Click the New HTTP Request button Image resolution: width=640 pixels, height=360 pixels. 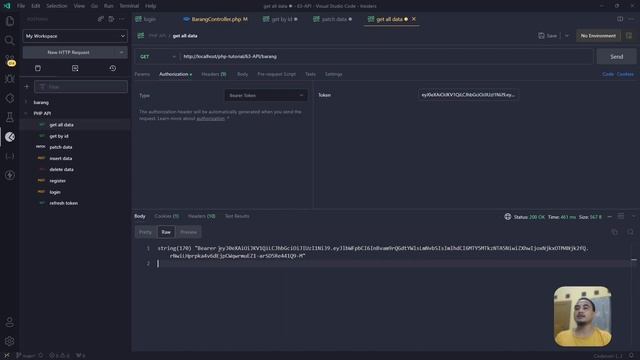pos(69,52)
